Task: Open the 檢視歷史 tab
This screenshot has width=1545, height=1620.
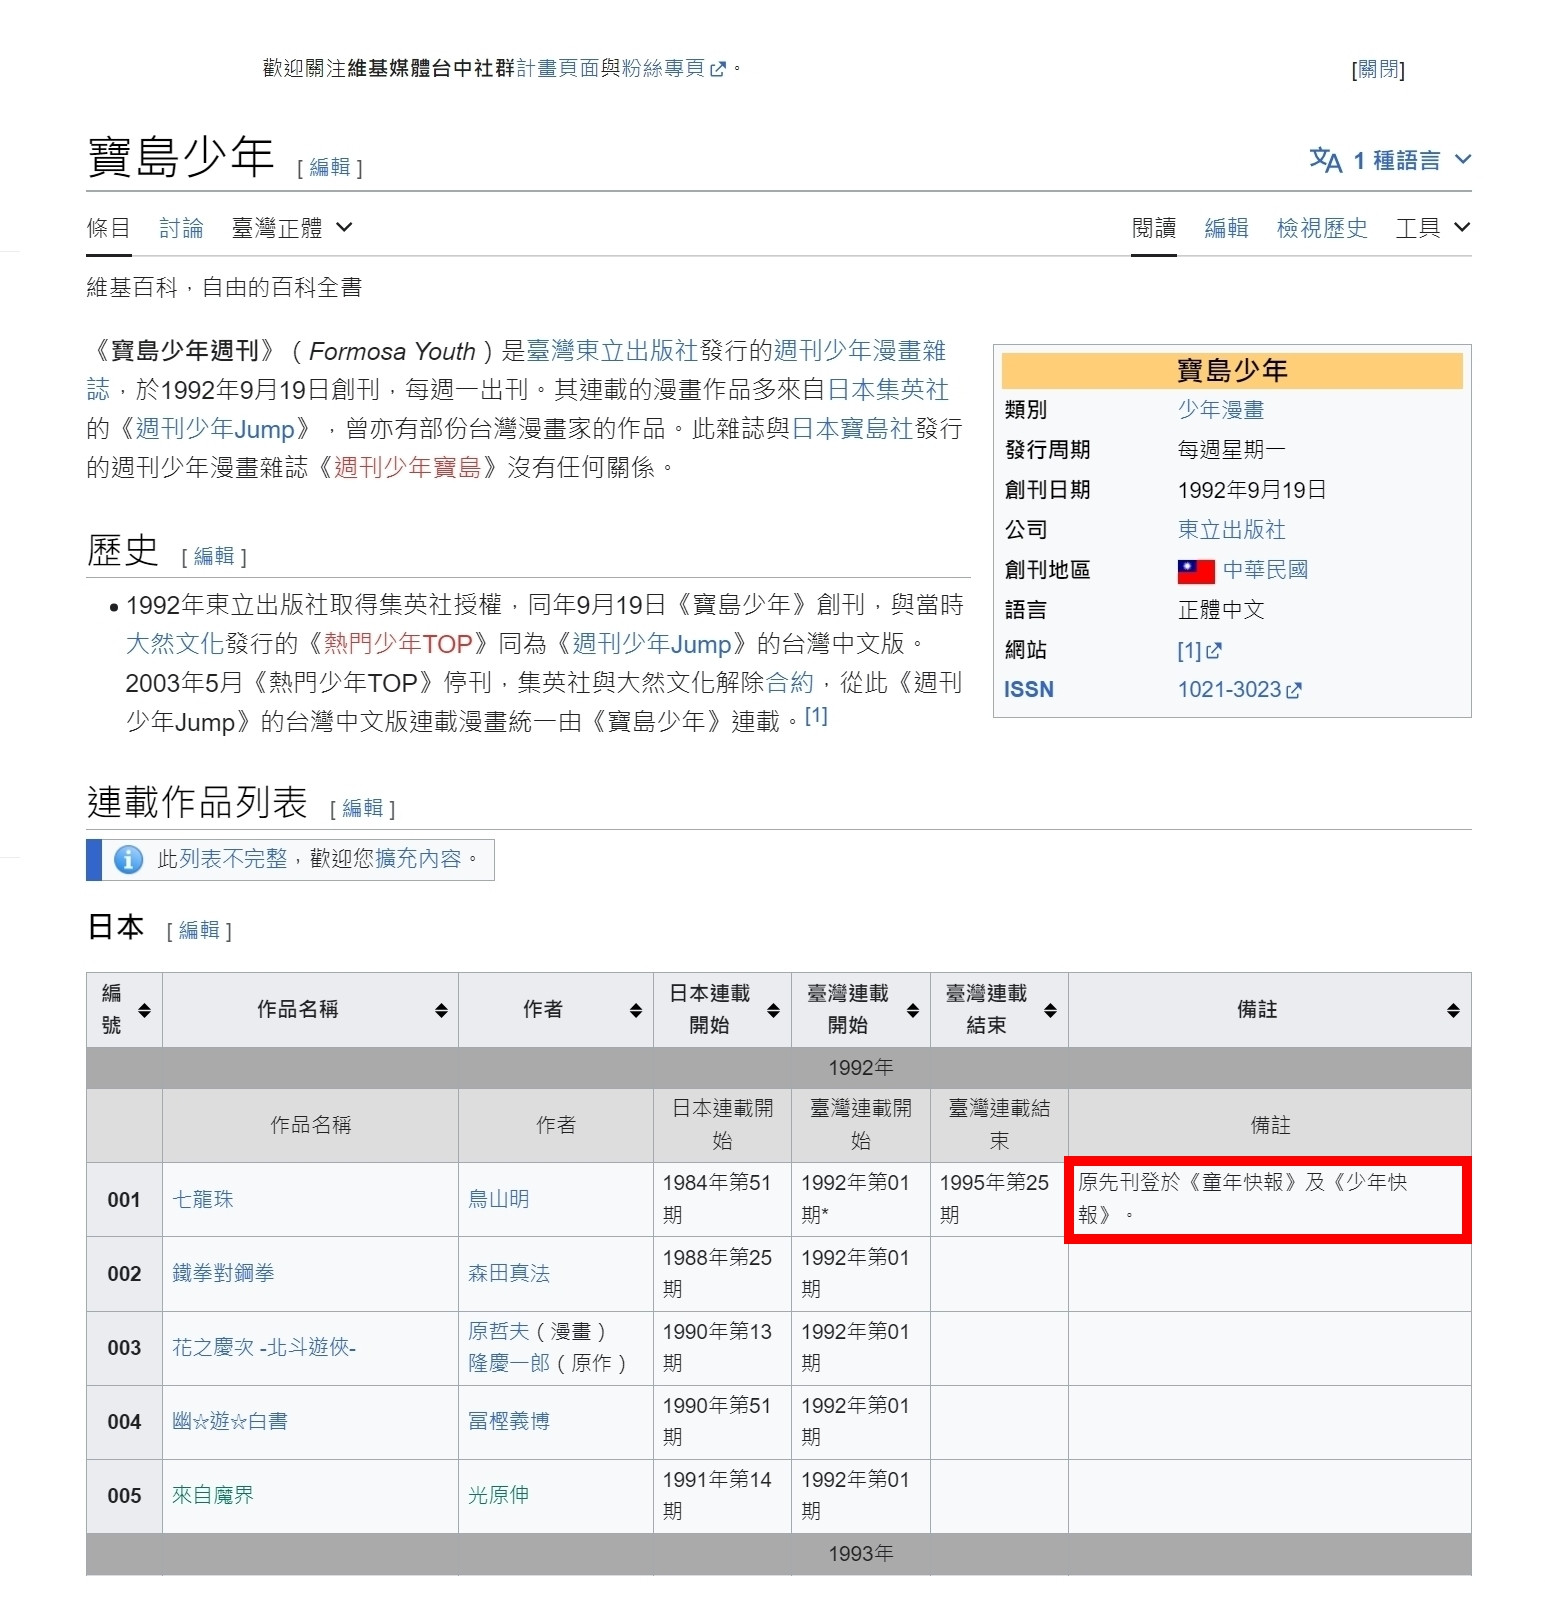Action: (1322, 228)
